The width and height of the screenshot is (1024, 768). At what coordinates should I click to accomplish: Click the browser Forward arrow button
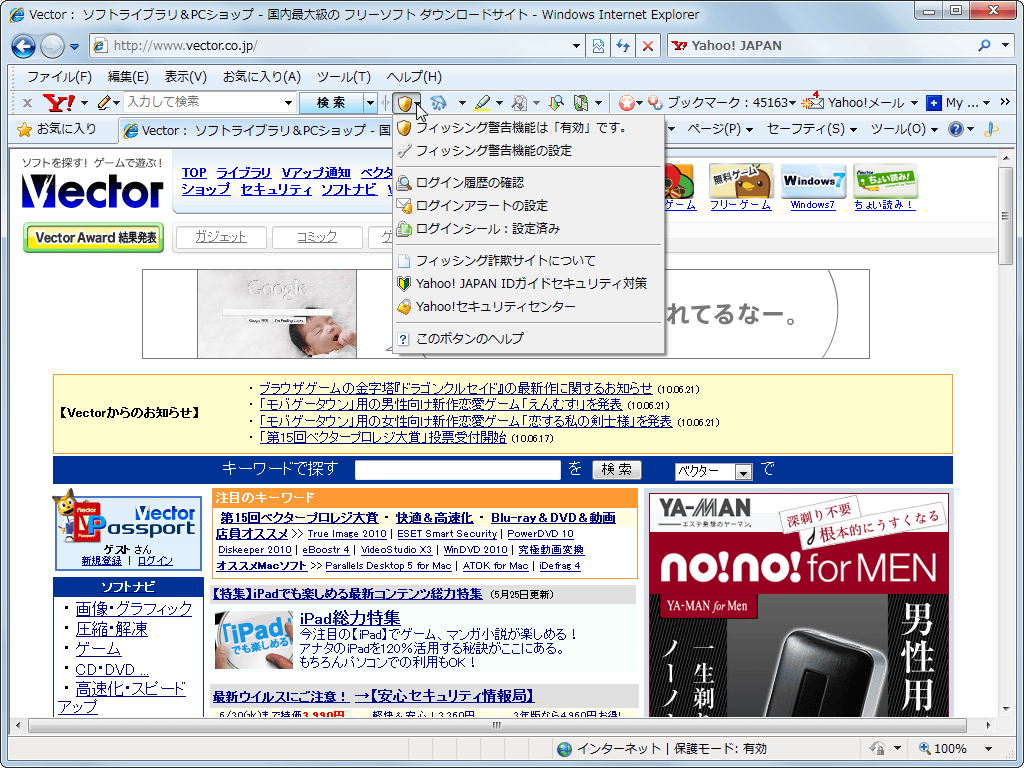point(52,46)
